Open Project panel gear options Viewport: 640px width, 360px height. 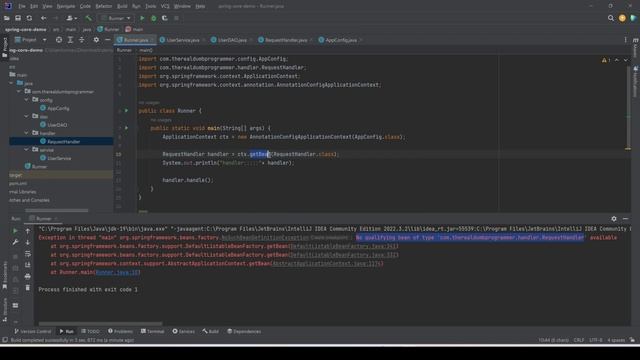pos(96,40)
